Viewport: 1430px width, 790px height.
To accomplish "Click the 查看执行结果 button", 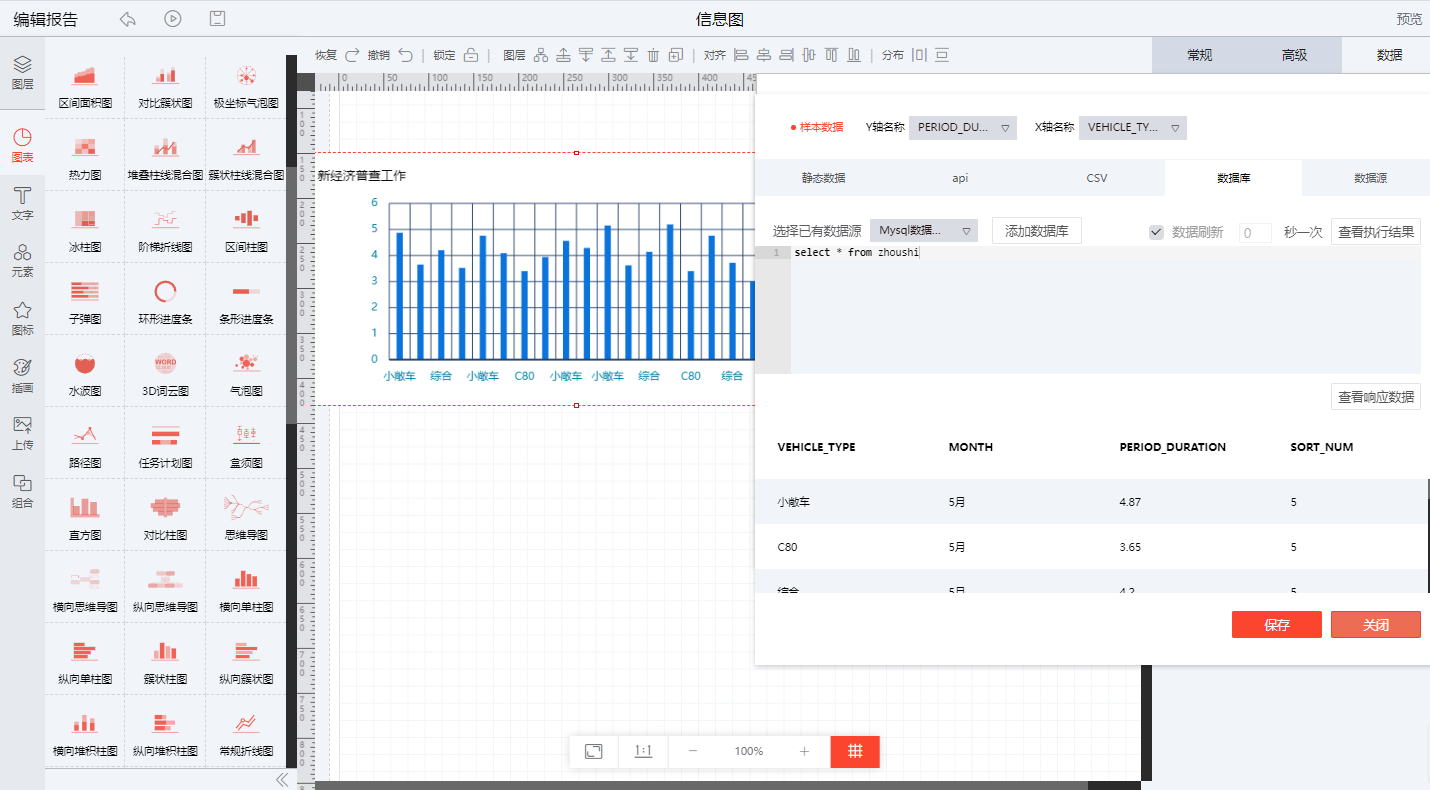I will pyautogui.click(x=1376, y=232).
